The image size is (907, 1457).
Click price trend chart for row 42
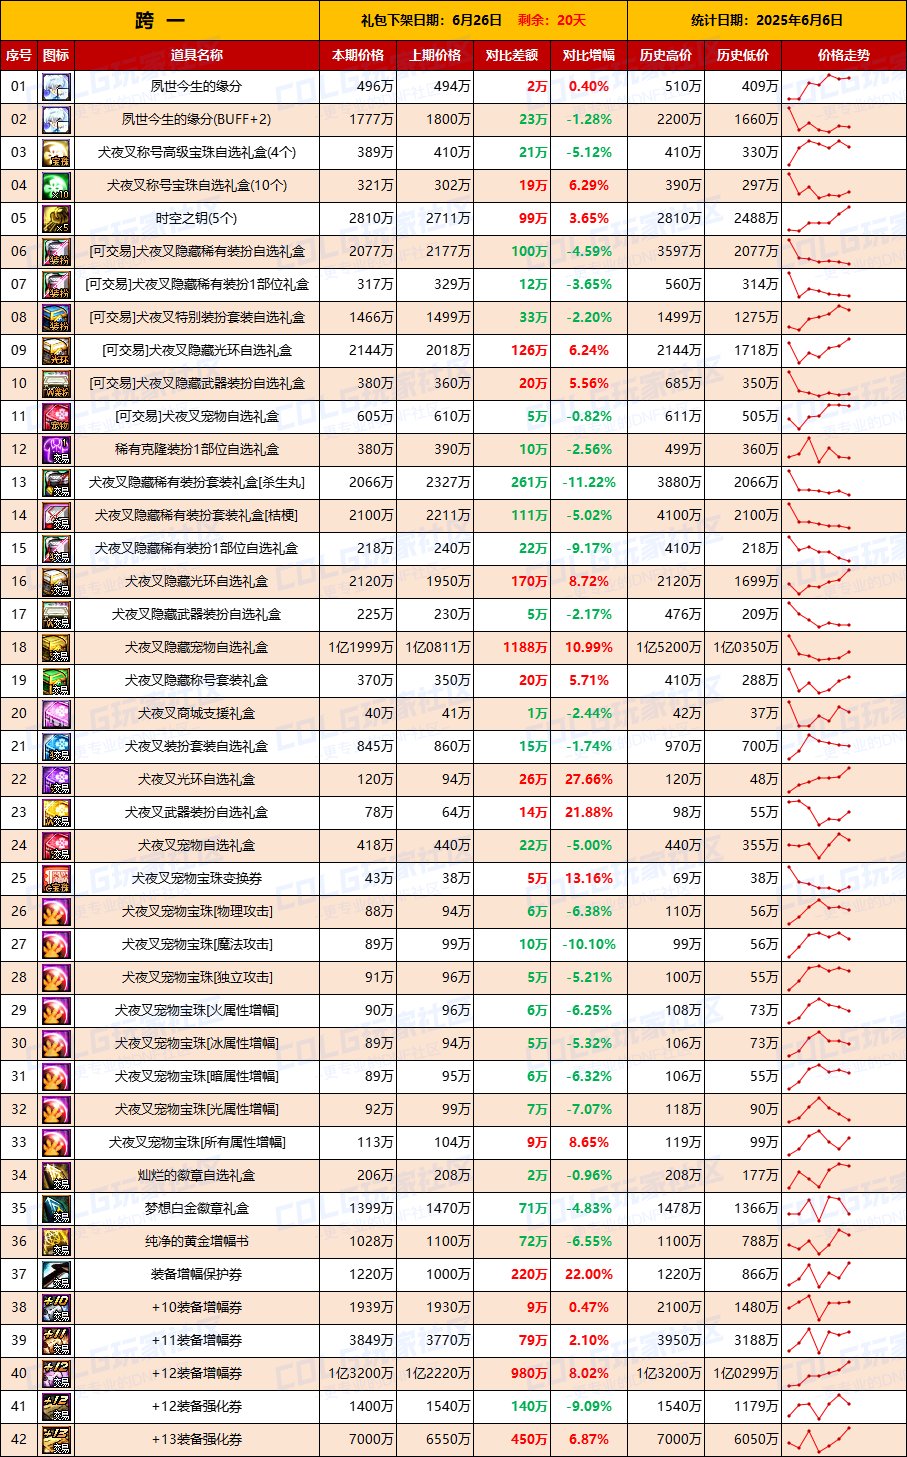(x=819, y=1440)
